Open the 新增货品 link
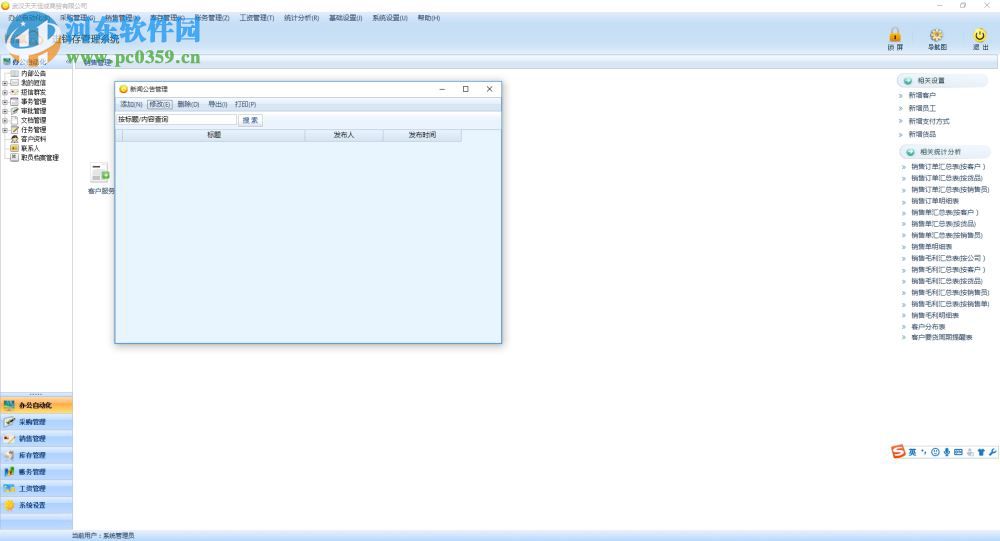This screenshot has height=541, width=1000. tap(922, 135)
